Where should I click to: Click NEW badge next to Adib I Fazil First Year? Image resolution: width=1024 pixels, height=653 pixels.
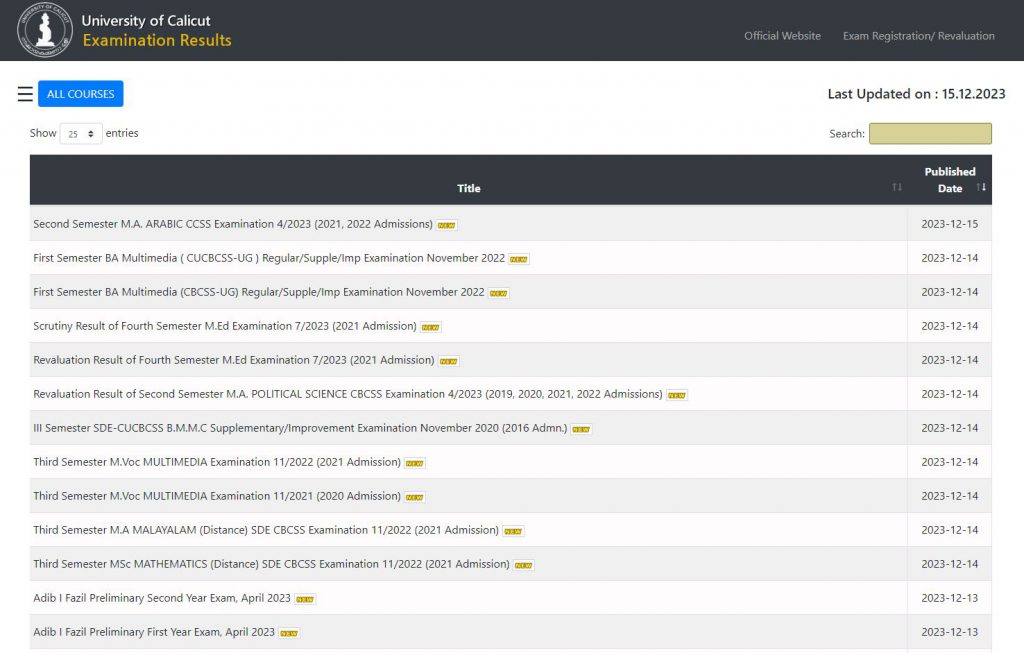(289, 633)
